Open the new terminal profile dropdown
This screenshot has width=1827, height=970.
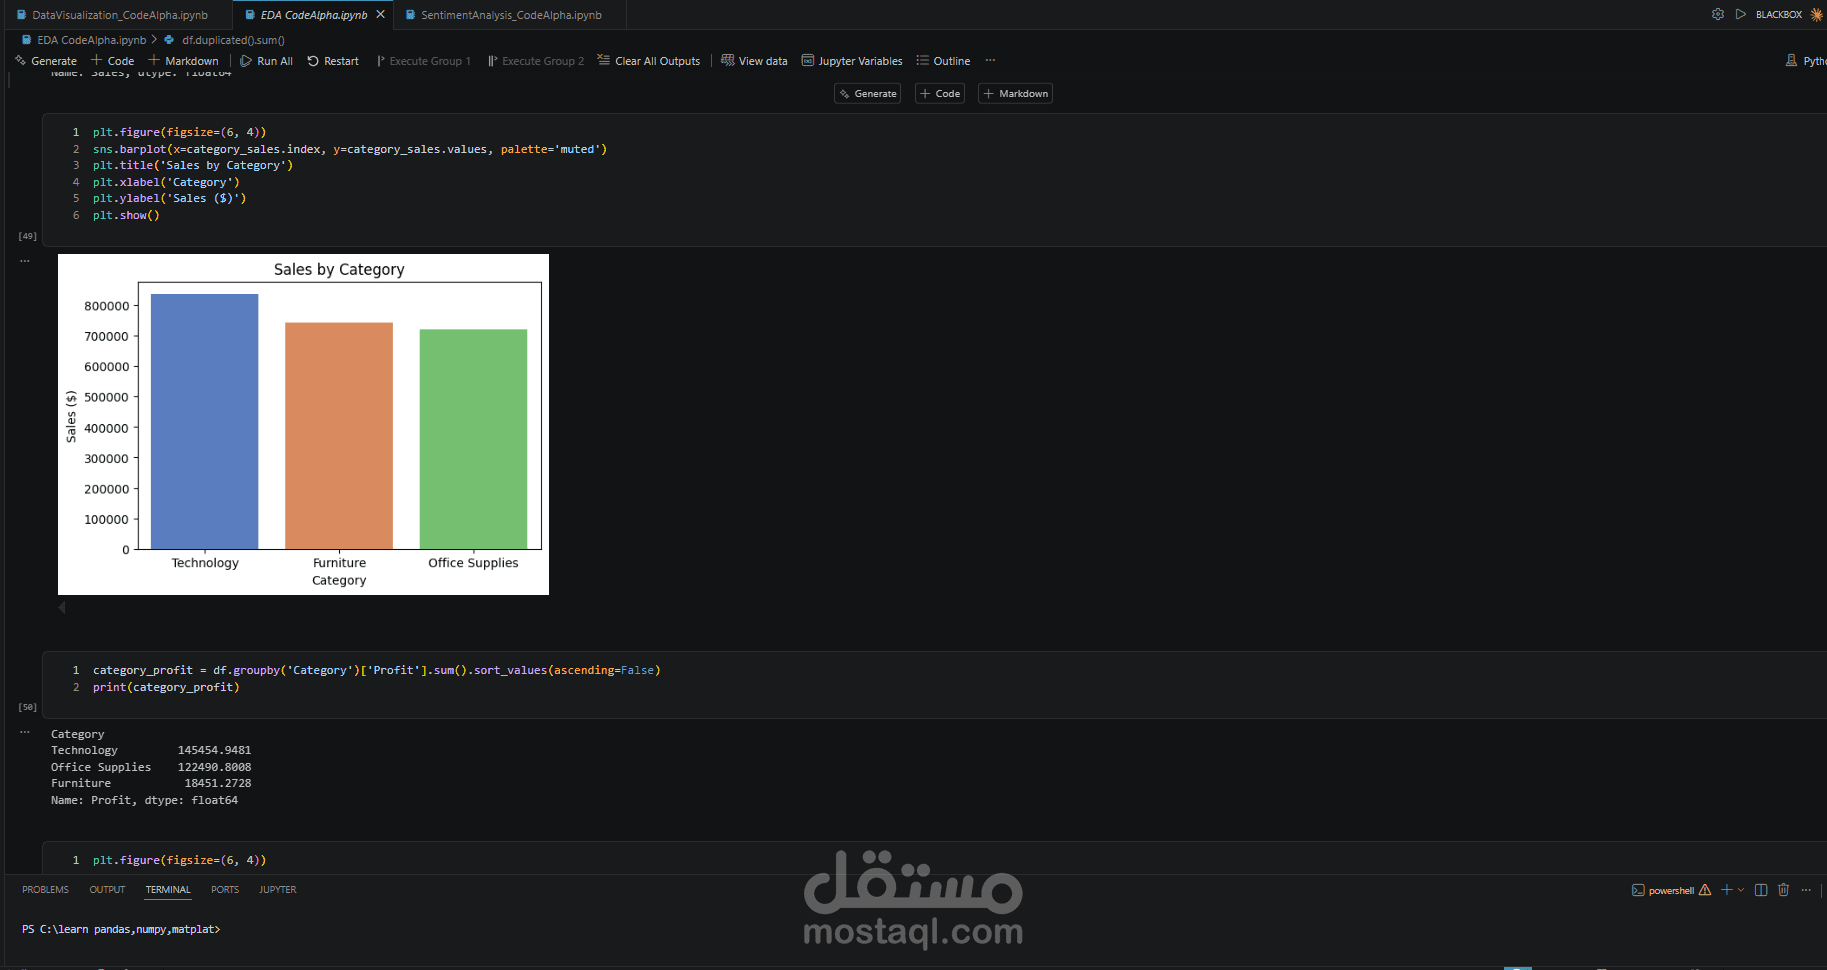(1741, 890)
